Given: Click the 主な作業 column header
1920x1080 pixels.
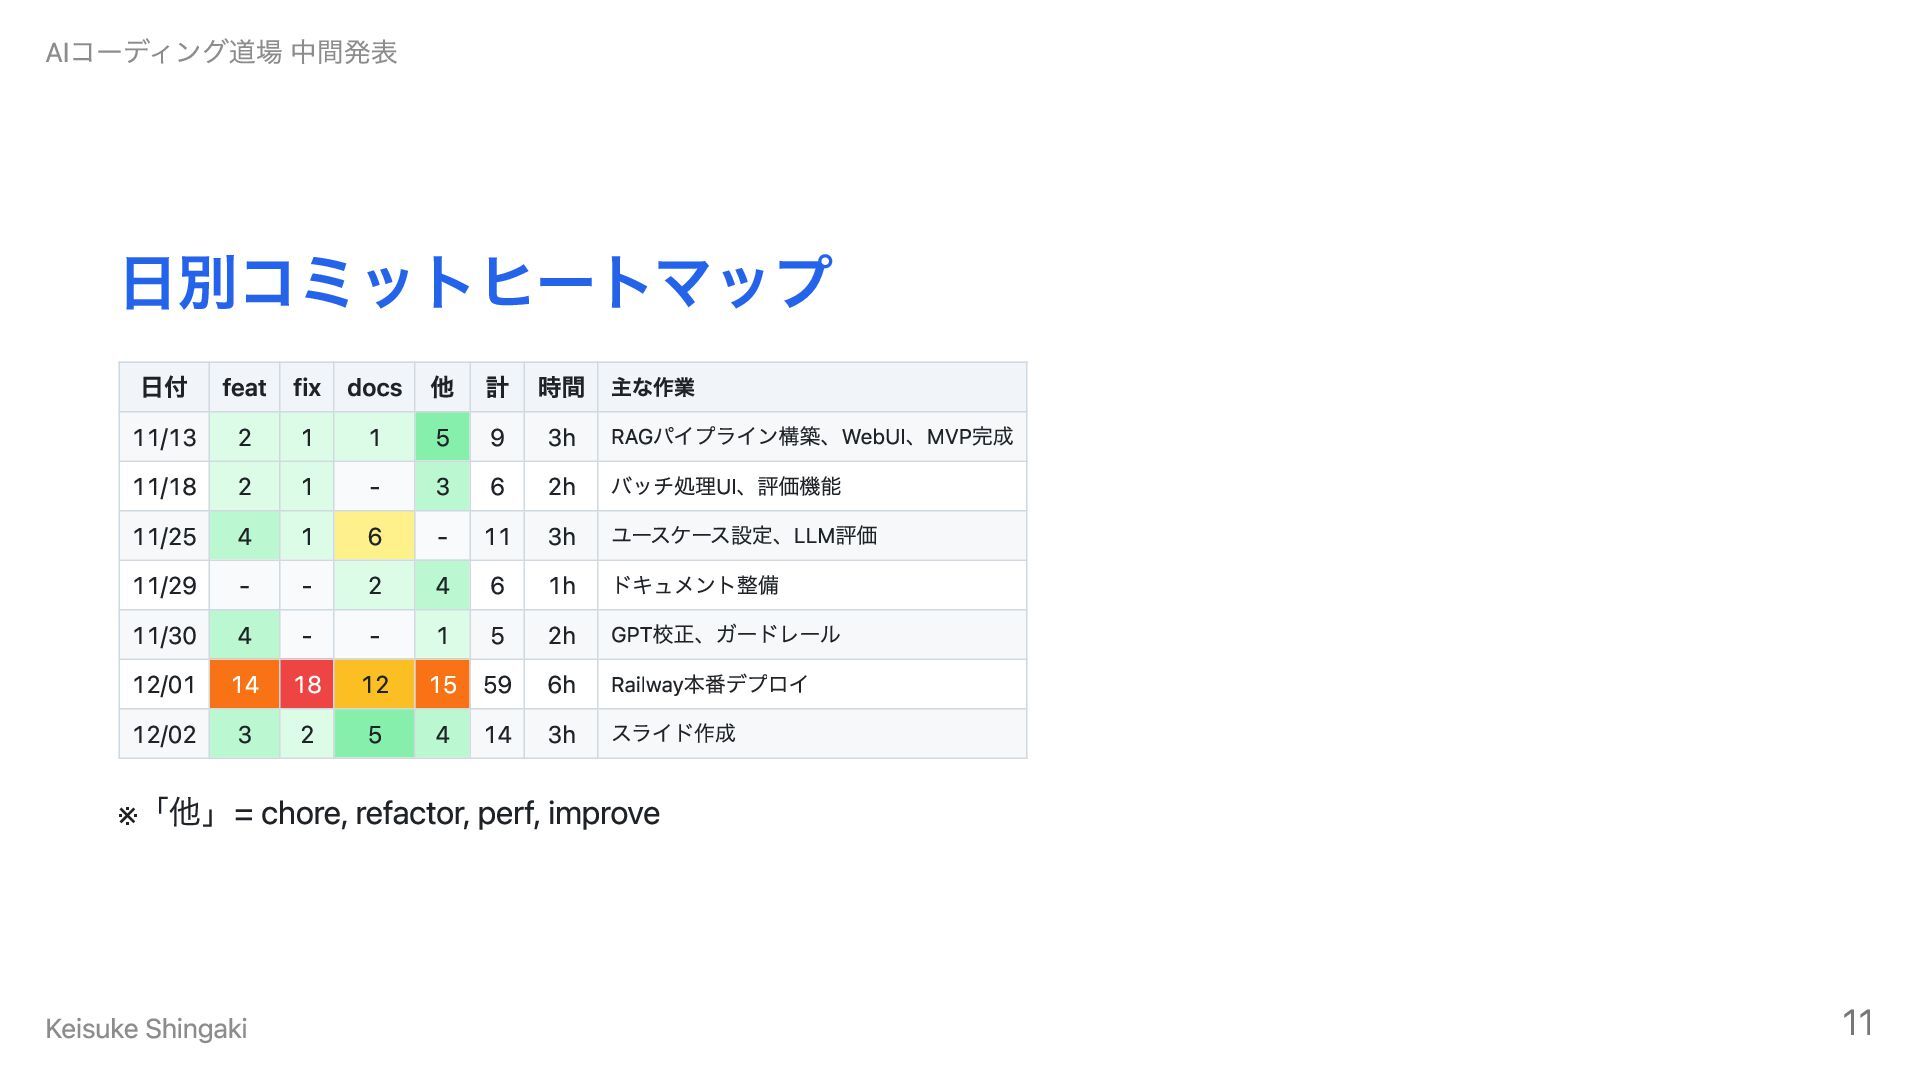Looking at the screenshot, I should pos(653,387).
